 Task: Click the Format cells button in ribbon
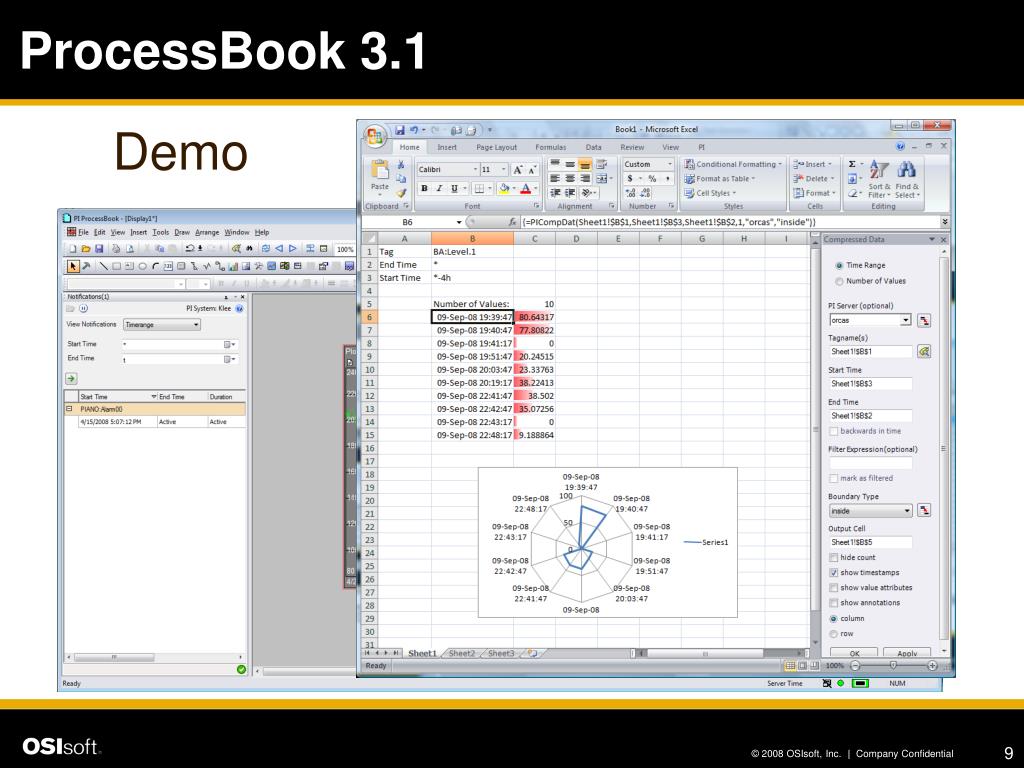[x=814, y=193]
